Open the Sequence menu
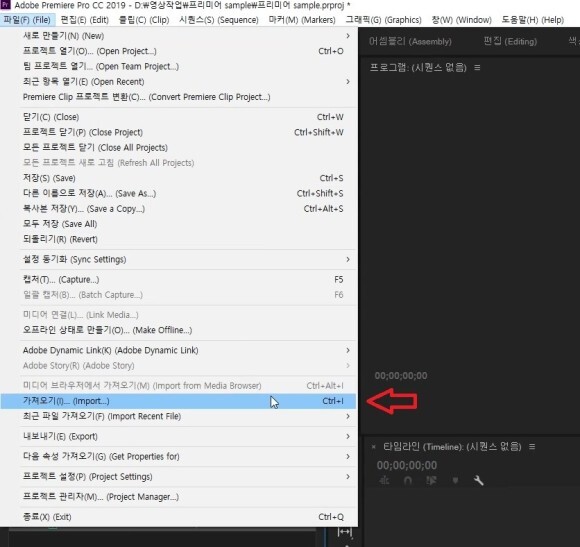This screenshot has width=580, height=547. [219, 20]
